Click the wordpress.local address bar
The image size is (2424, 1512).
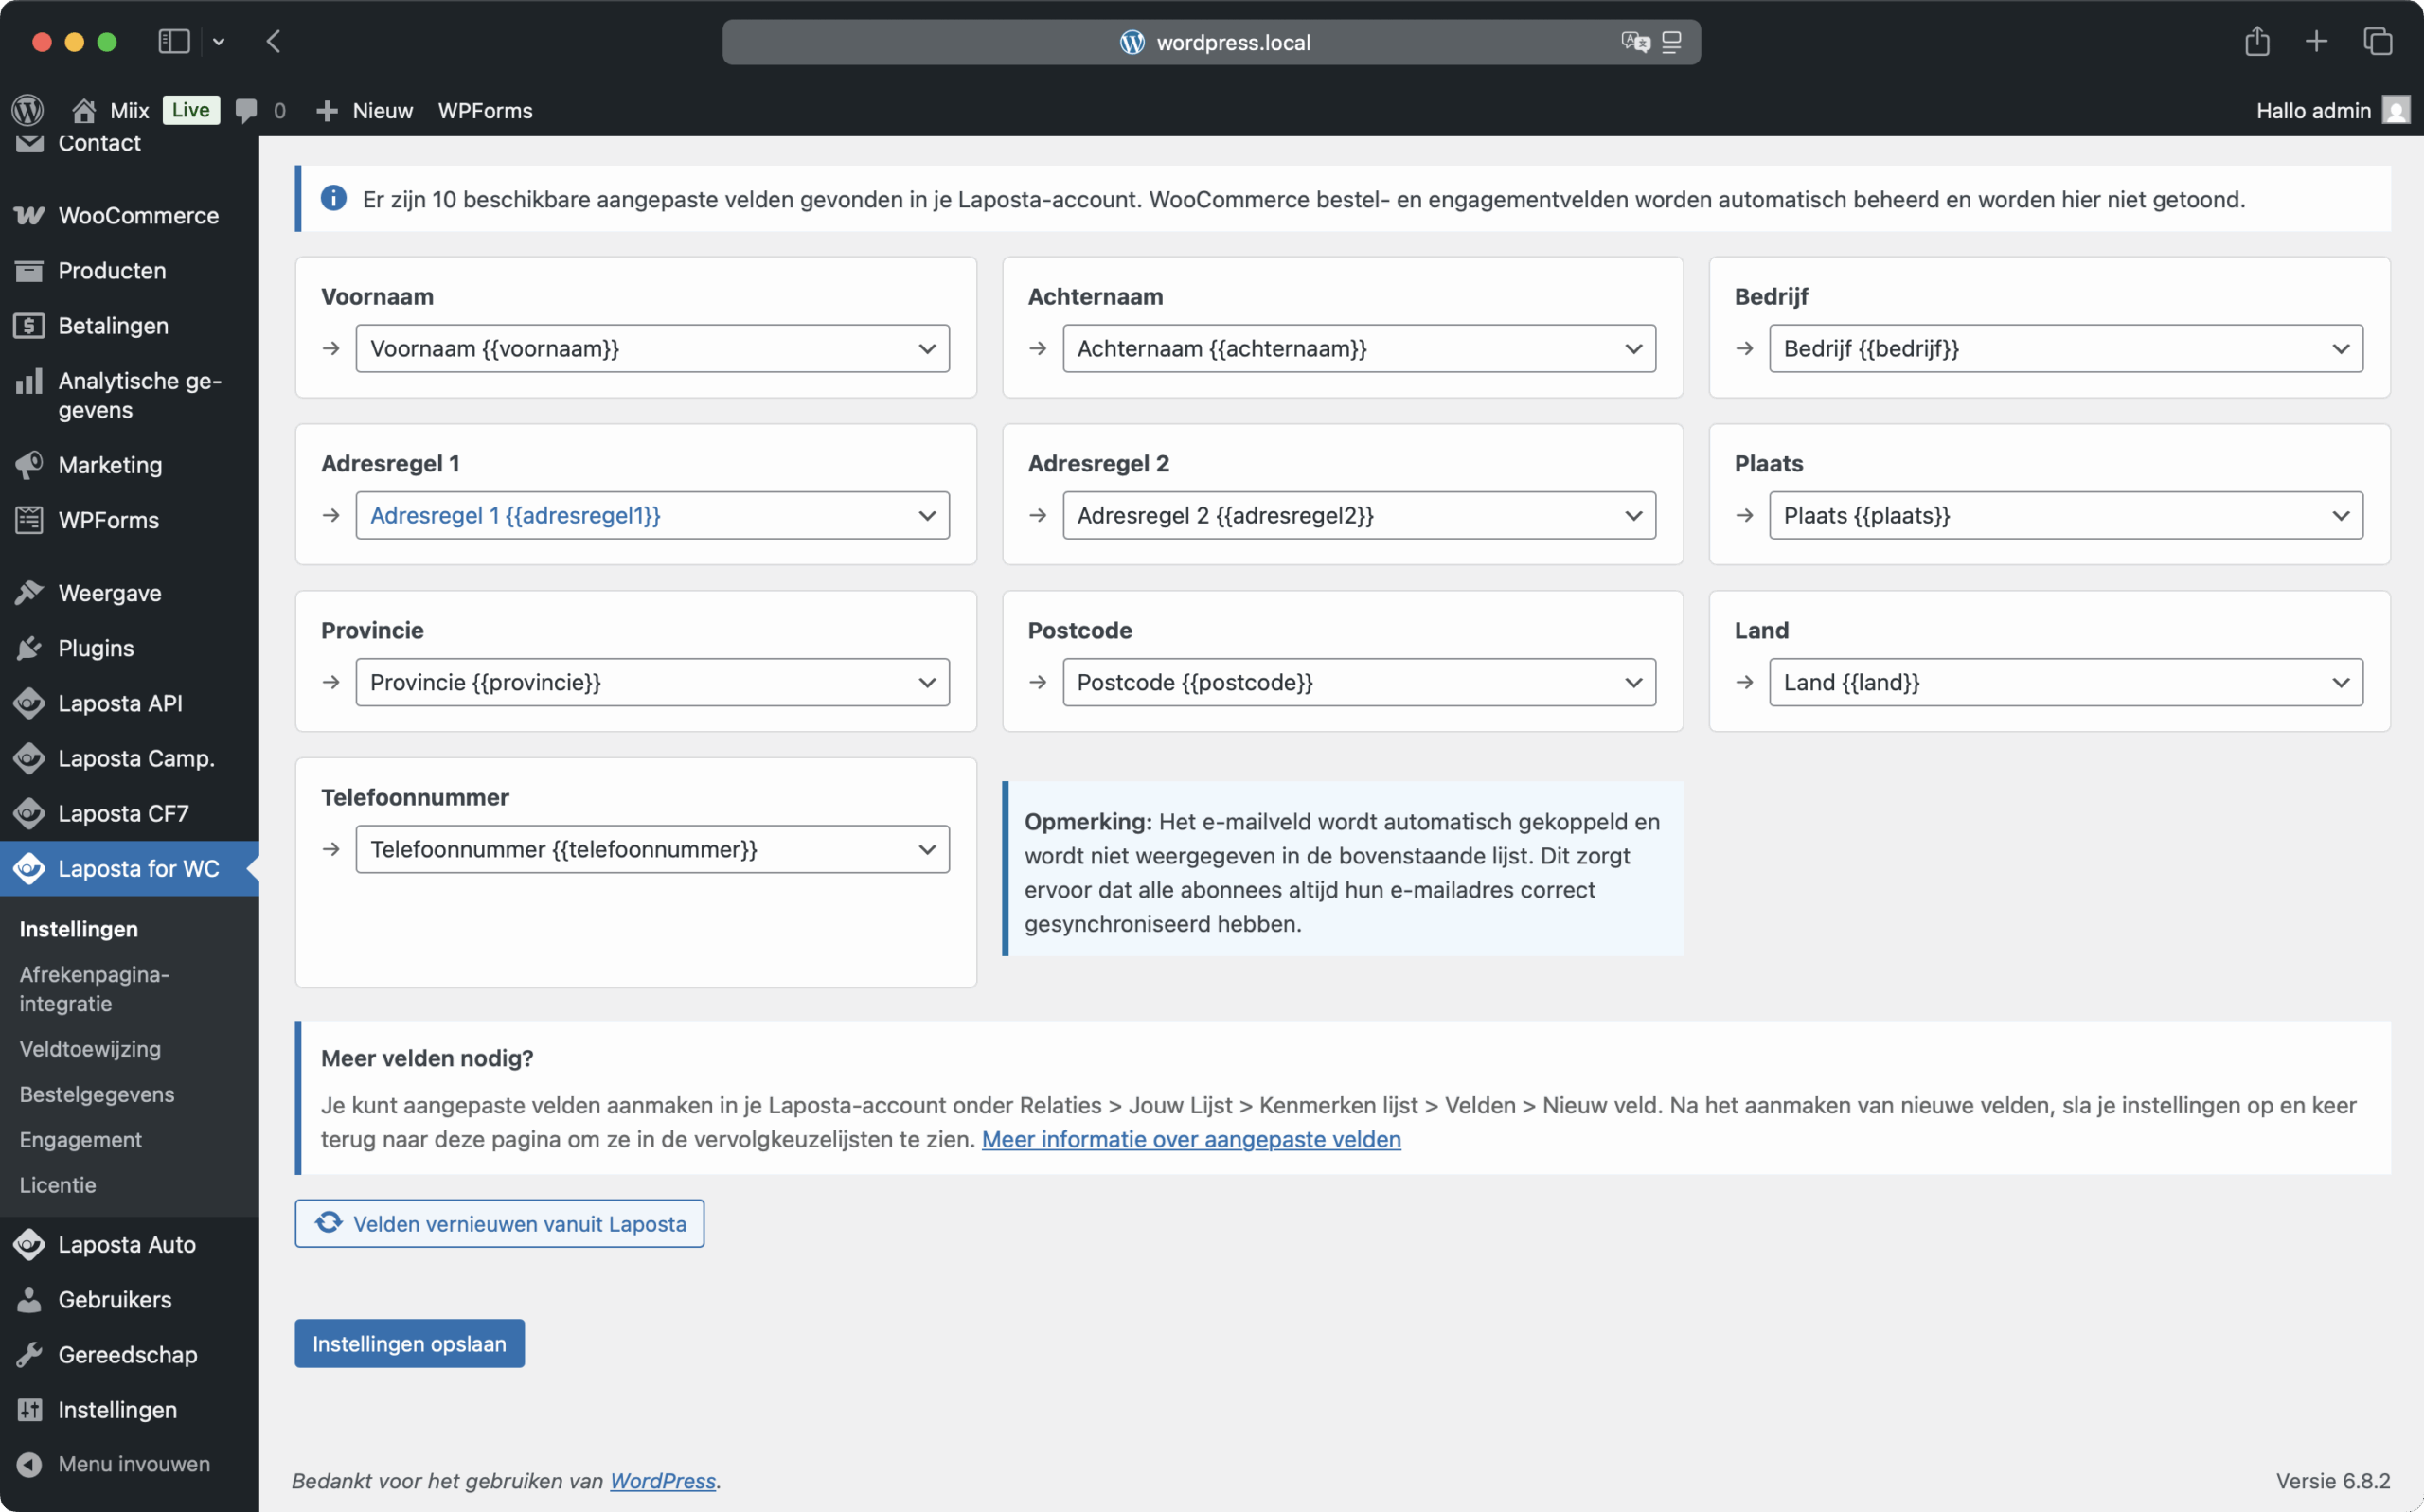click(1211, 42)
